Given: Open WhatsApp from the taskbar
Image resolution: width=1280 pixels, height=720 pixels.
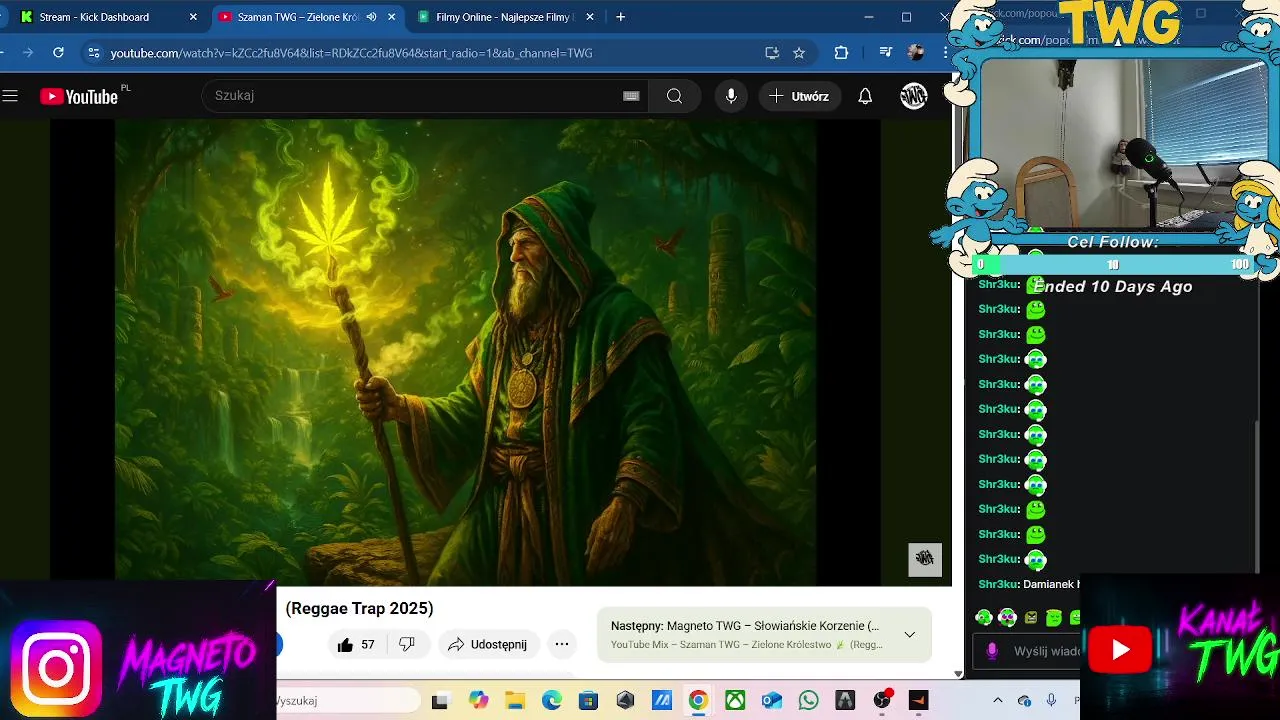Looking at the screenshot, I should pos(808,701).
